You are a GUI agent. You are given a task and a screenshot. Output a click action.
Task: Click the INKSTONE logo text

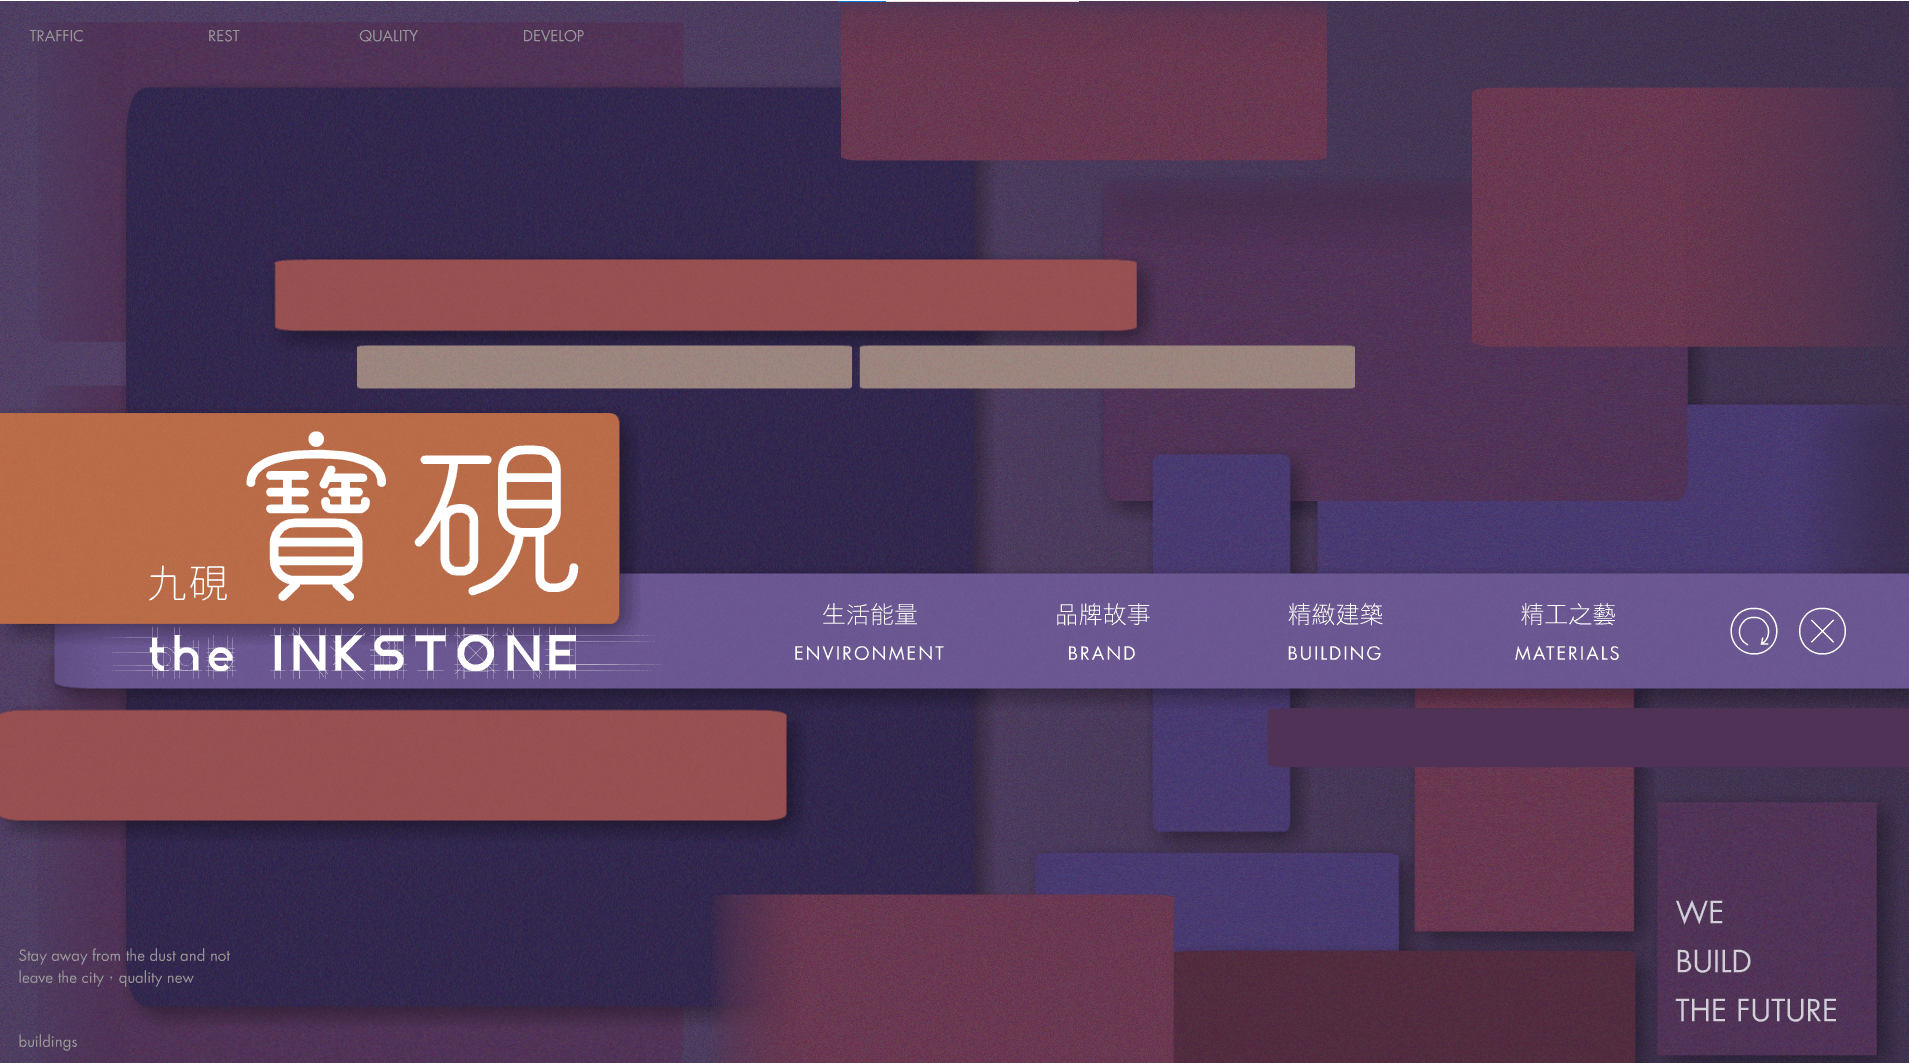(425, 654)
